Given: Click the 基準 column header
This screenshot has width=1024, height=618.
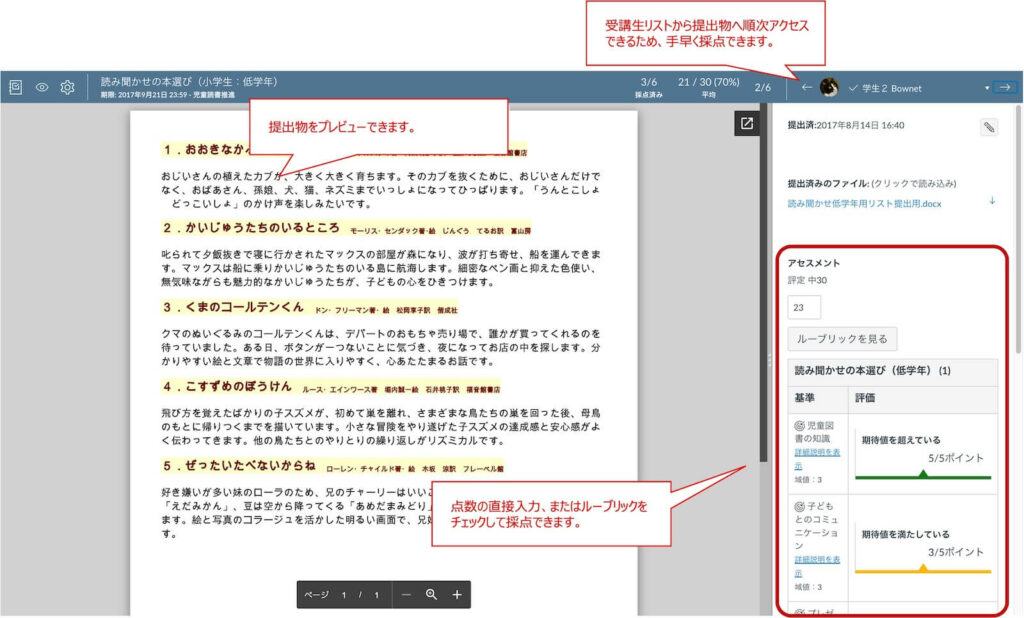Looking at the screenshot, I should click(805, 398).
